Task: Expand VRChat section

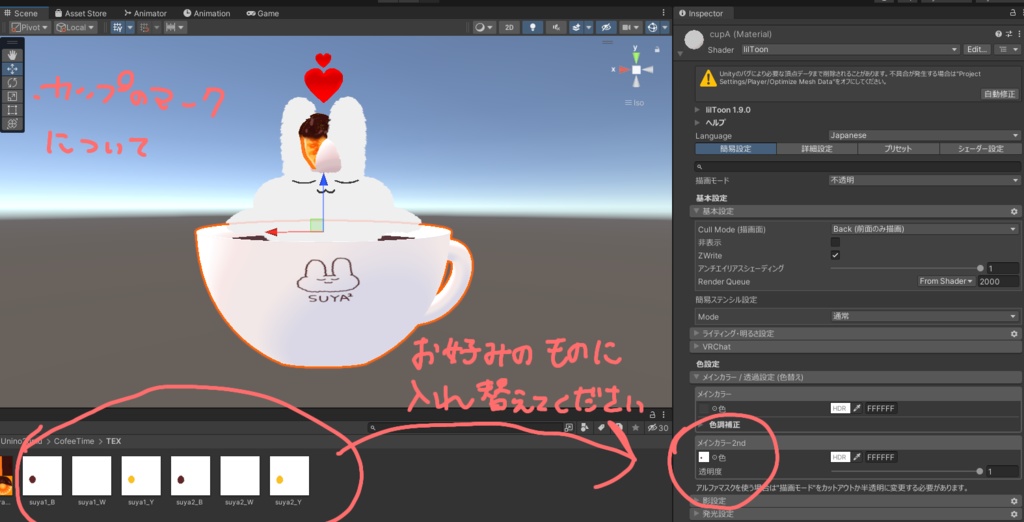Action: click(x=856, y=347)
